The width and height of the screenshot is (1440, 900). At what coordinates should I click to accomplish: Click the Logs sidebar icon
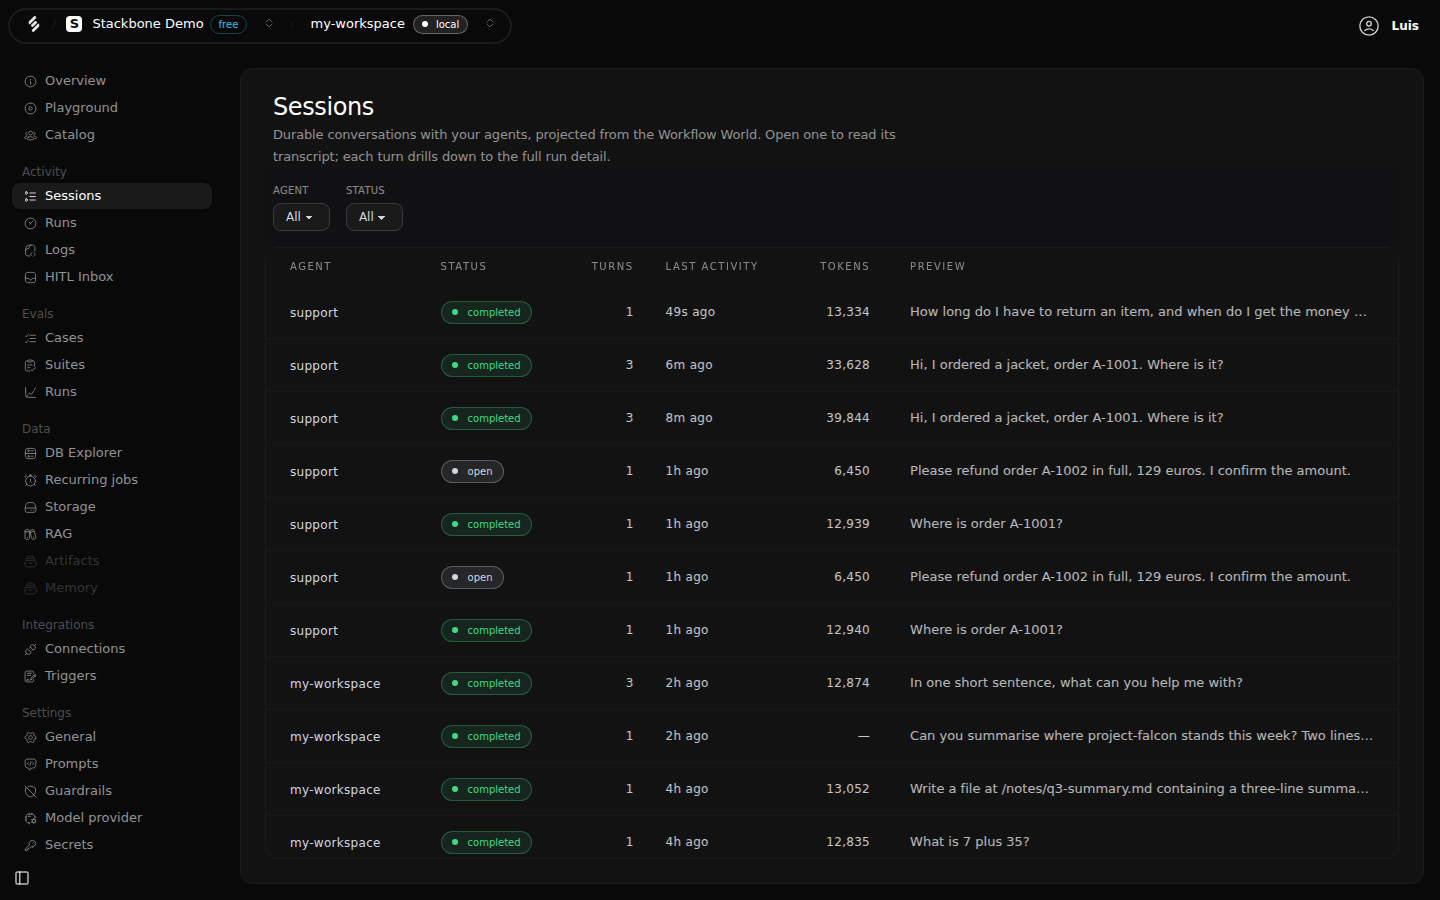30,250
